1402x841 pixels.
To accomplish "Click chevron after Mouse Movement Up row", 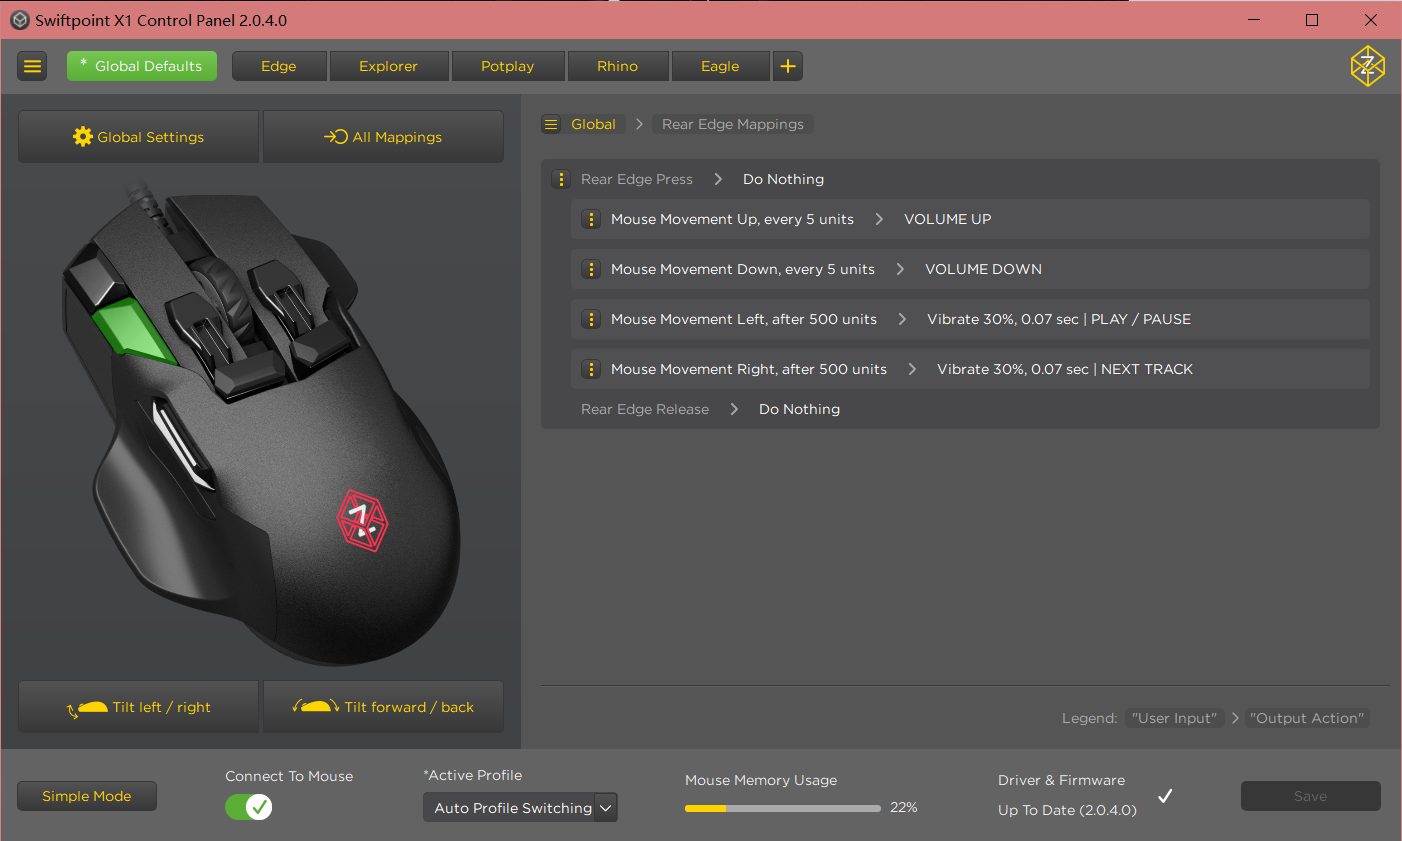I will 879,219.
